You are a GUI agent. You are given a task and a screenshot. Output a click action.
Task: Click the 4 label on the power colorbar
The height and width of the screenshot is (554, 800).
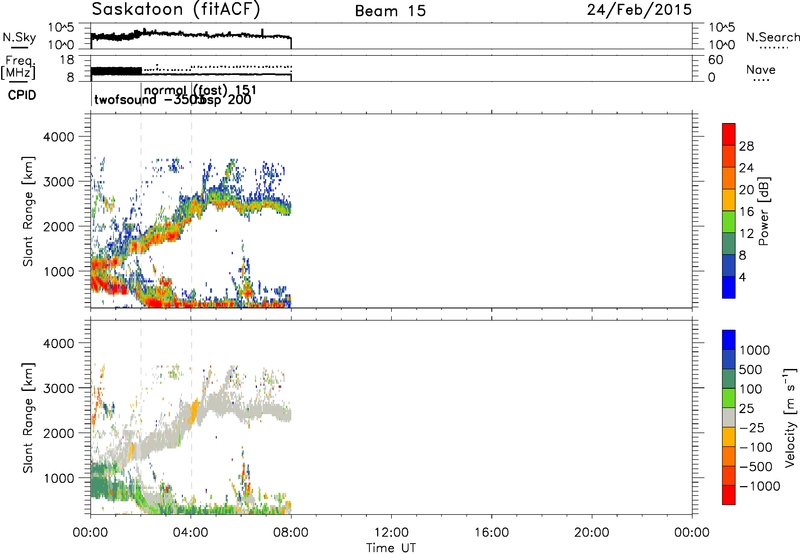click(x=743, y=277)
